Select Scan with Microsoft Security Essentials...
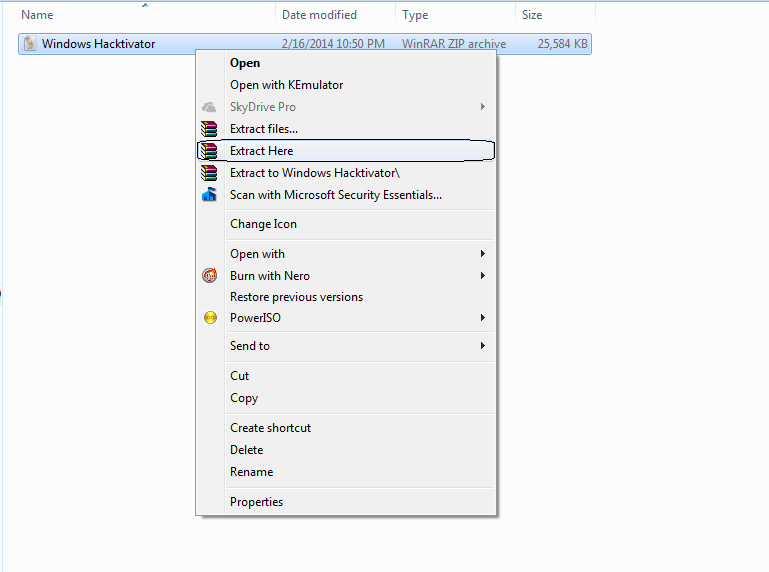Screen dimensions: 769x572 (346, 195)
